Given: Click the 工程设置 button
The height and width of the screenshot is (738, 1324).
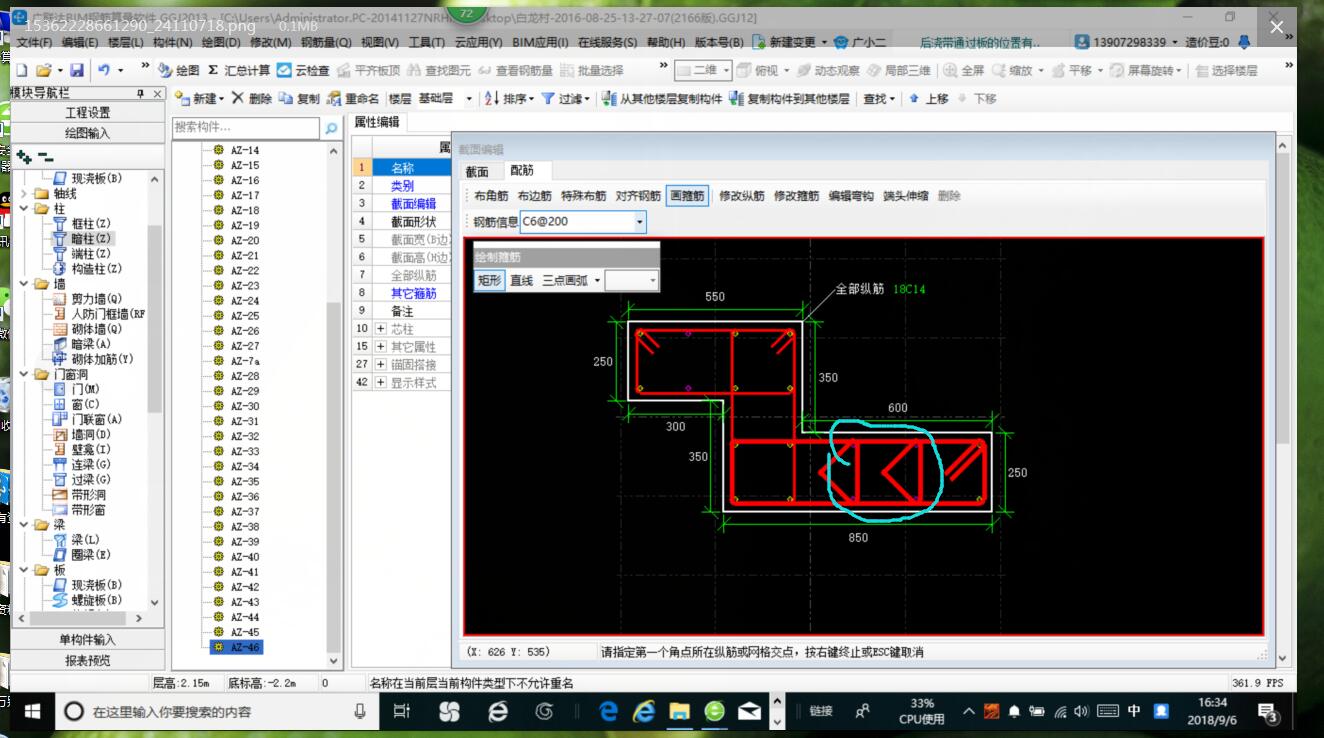Looking at the screenshot, I should pos(88,112).
